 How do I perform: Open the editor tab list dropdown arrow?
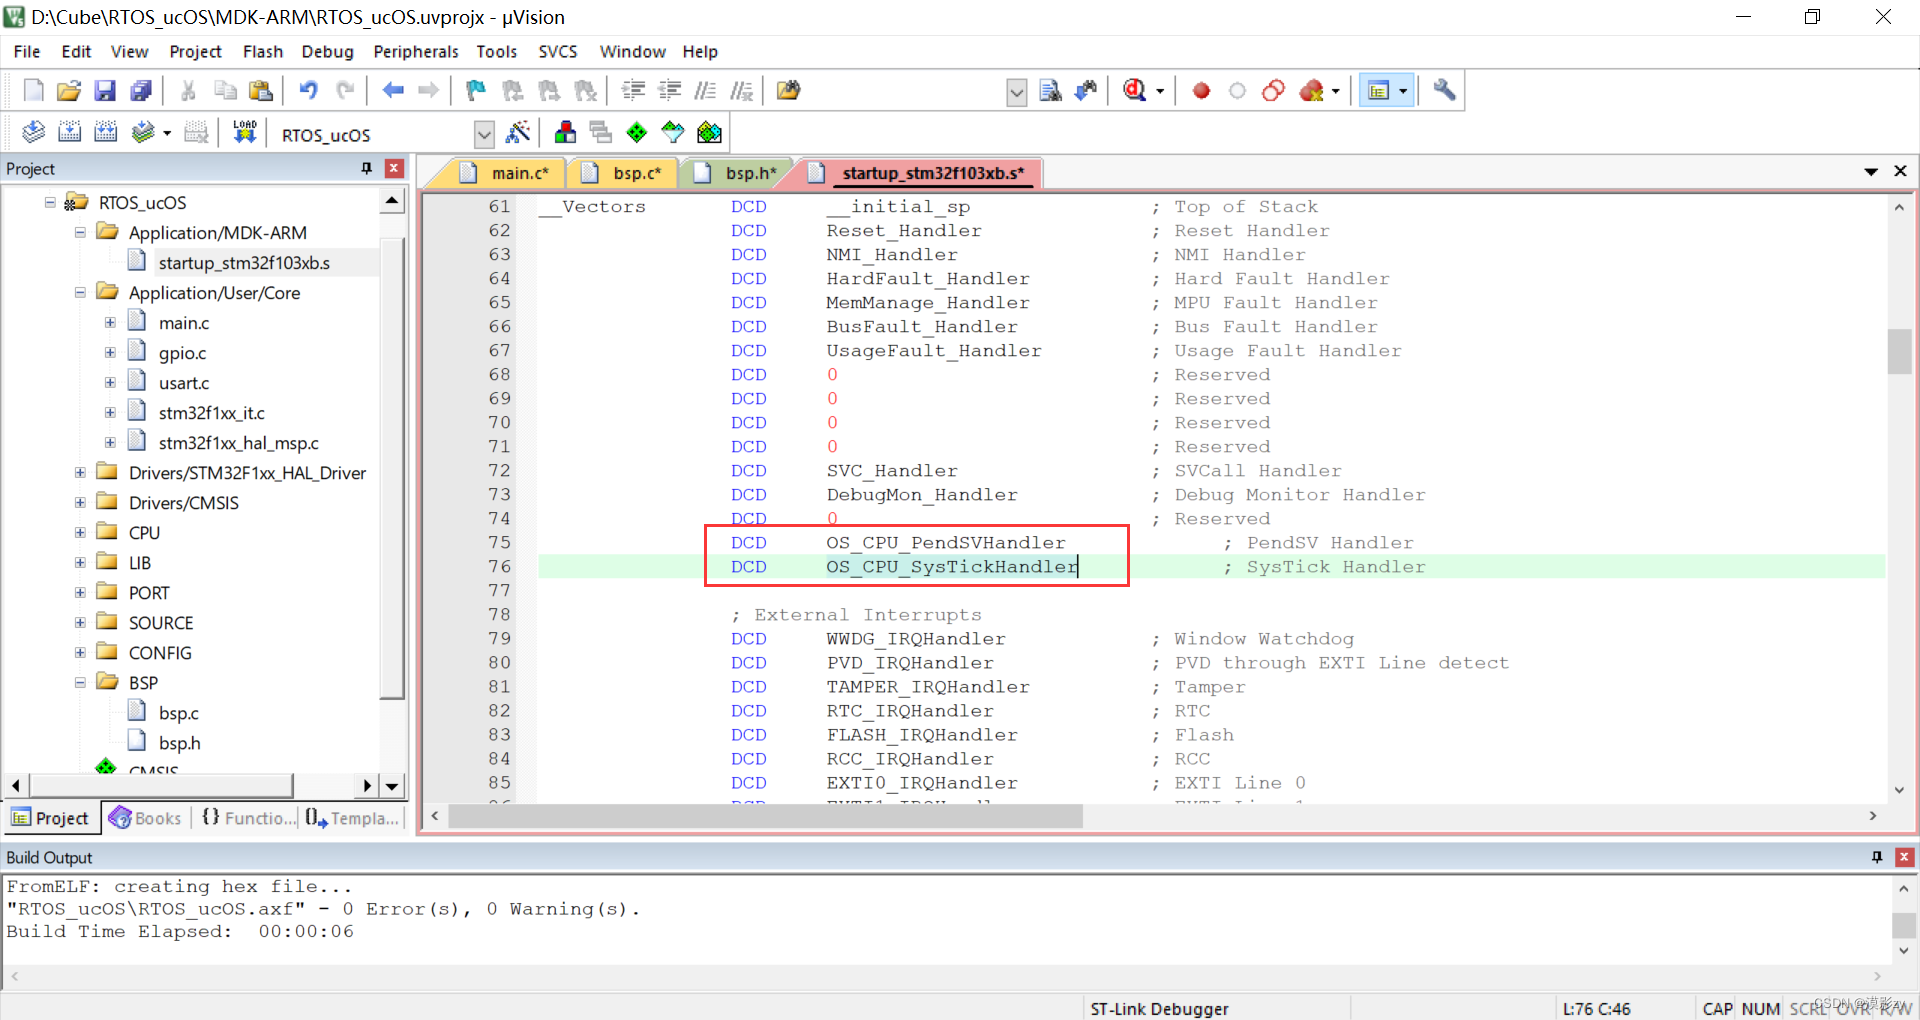coord(1871,172)
